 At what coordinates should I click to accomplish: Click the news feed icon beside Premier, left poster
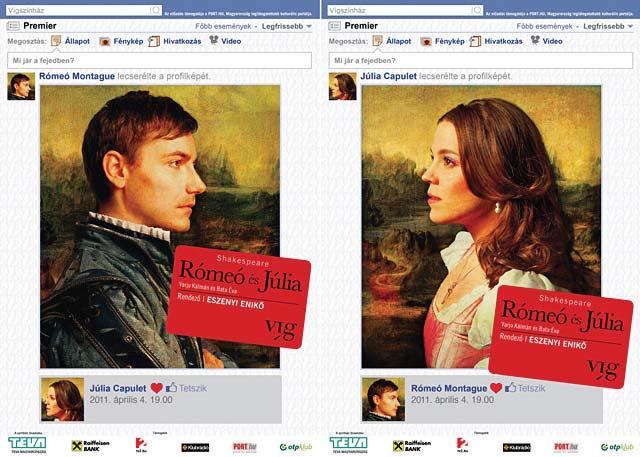[13, 26]
